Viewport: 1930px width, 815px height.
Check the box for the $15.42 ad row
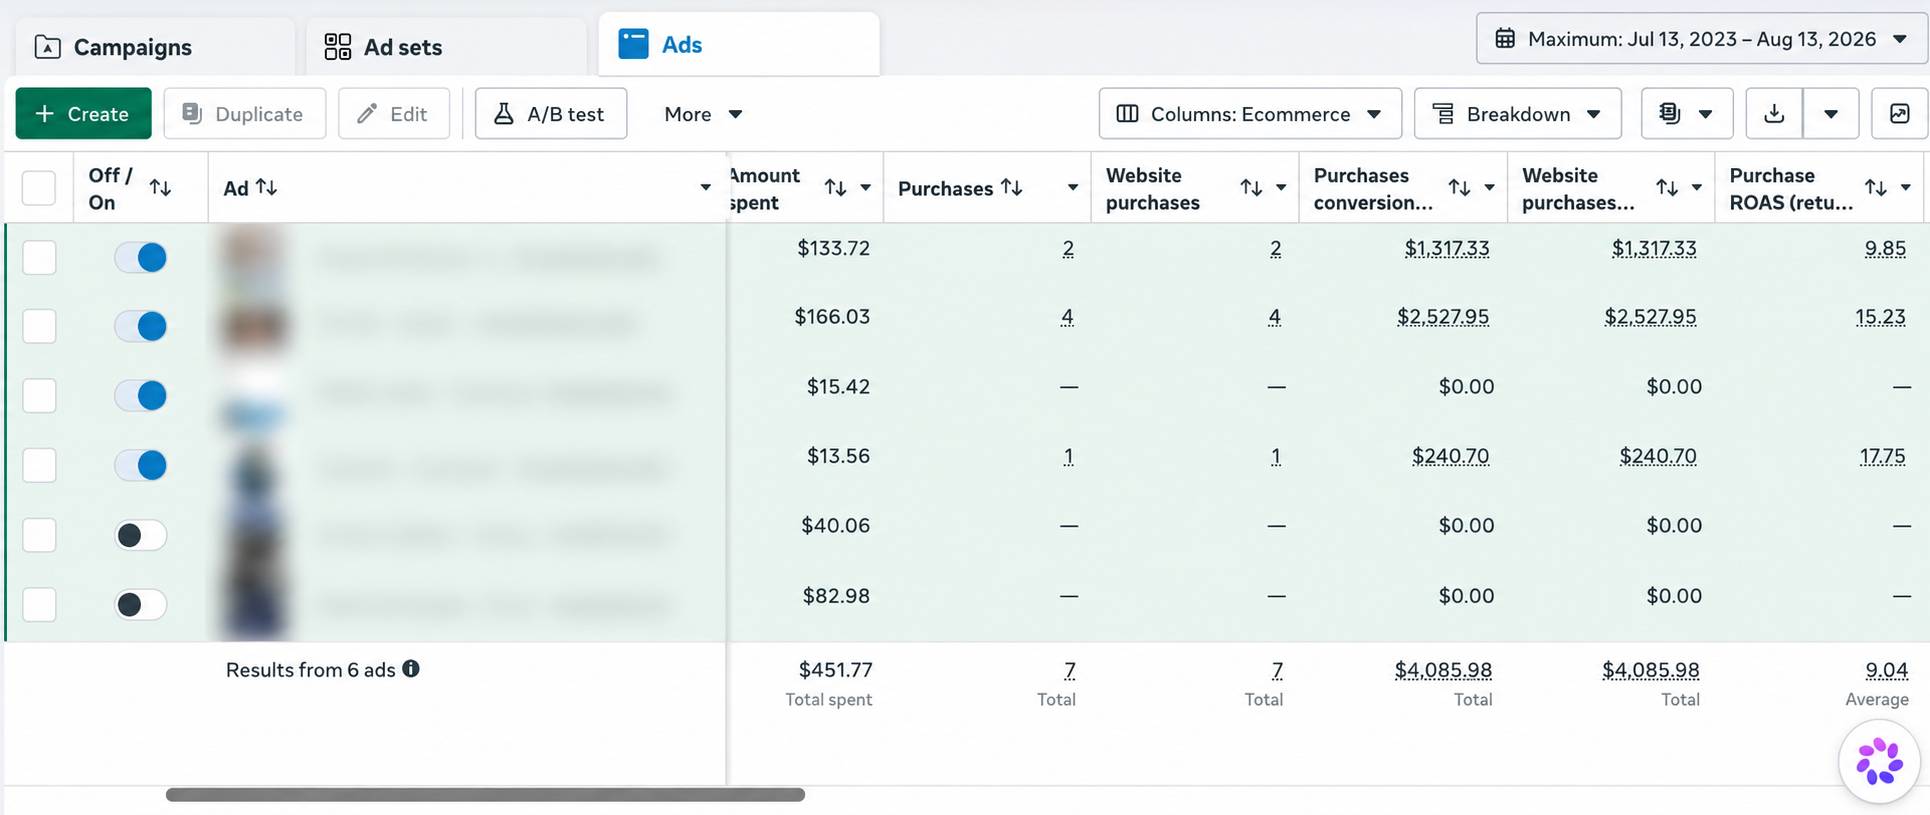(39, 396)
